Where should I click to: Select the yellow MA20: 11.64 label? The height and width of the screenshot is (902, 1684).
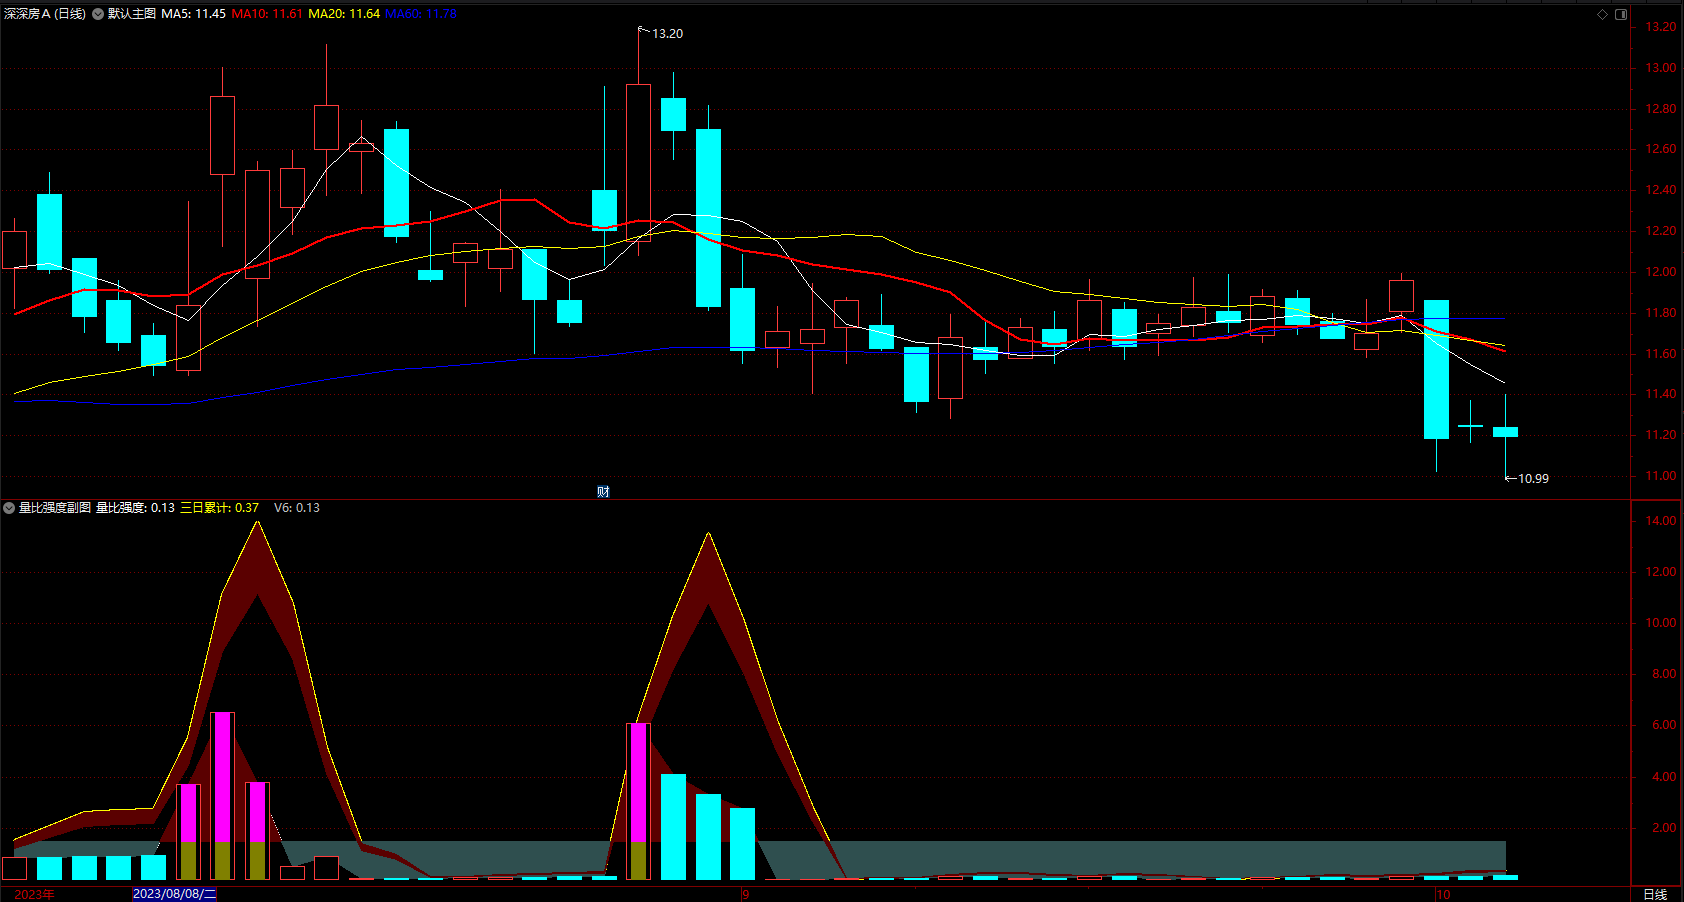click(344, 14)
